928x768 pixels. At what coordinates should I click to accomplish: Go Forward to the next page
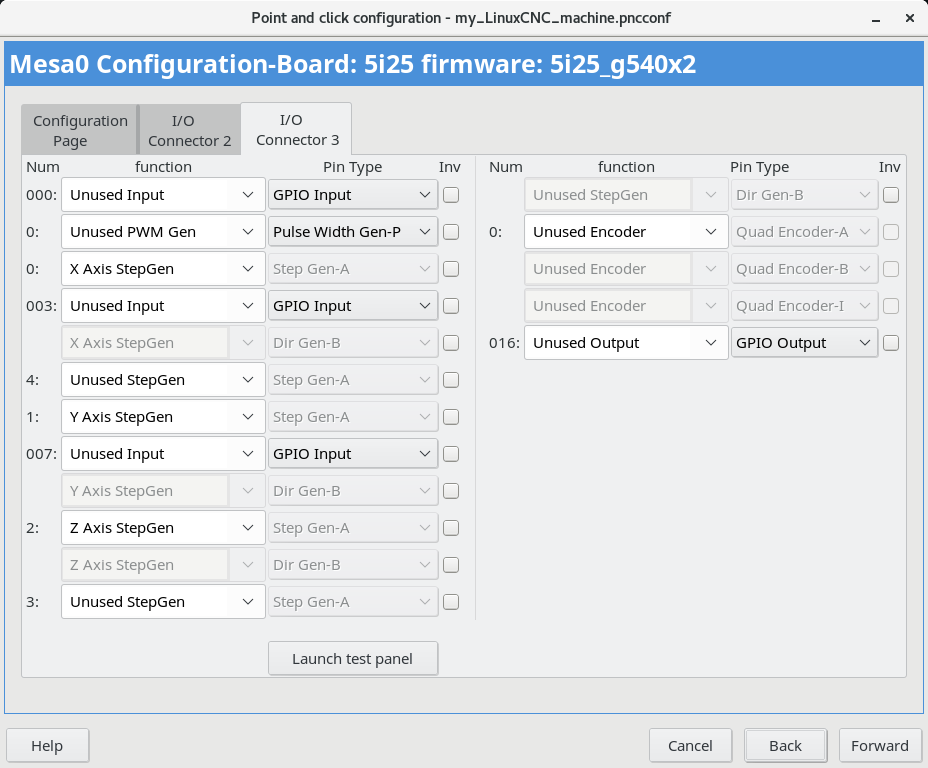(x=880, y=746)
